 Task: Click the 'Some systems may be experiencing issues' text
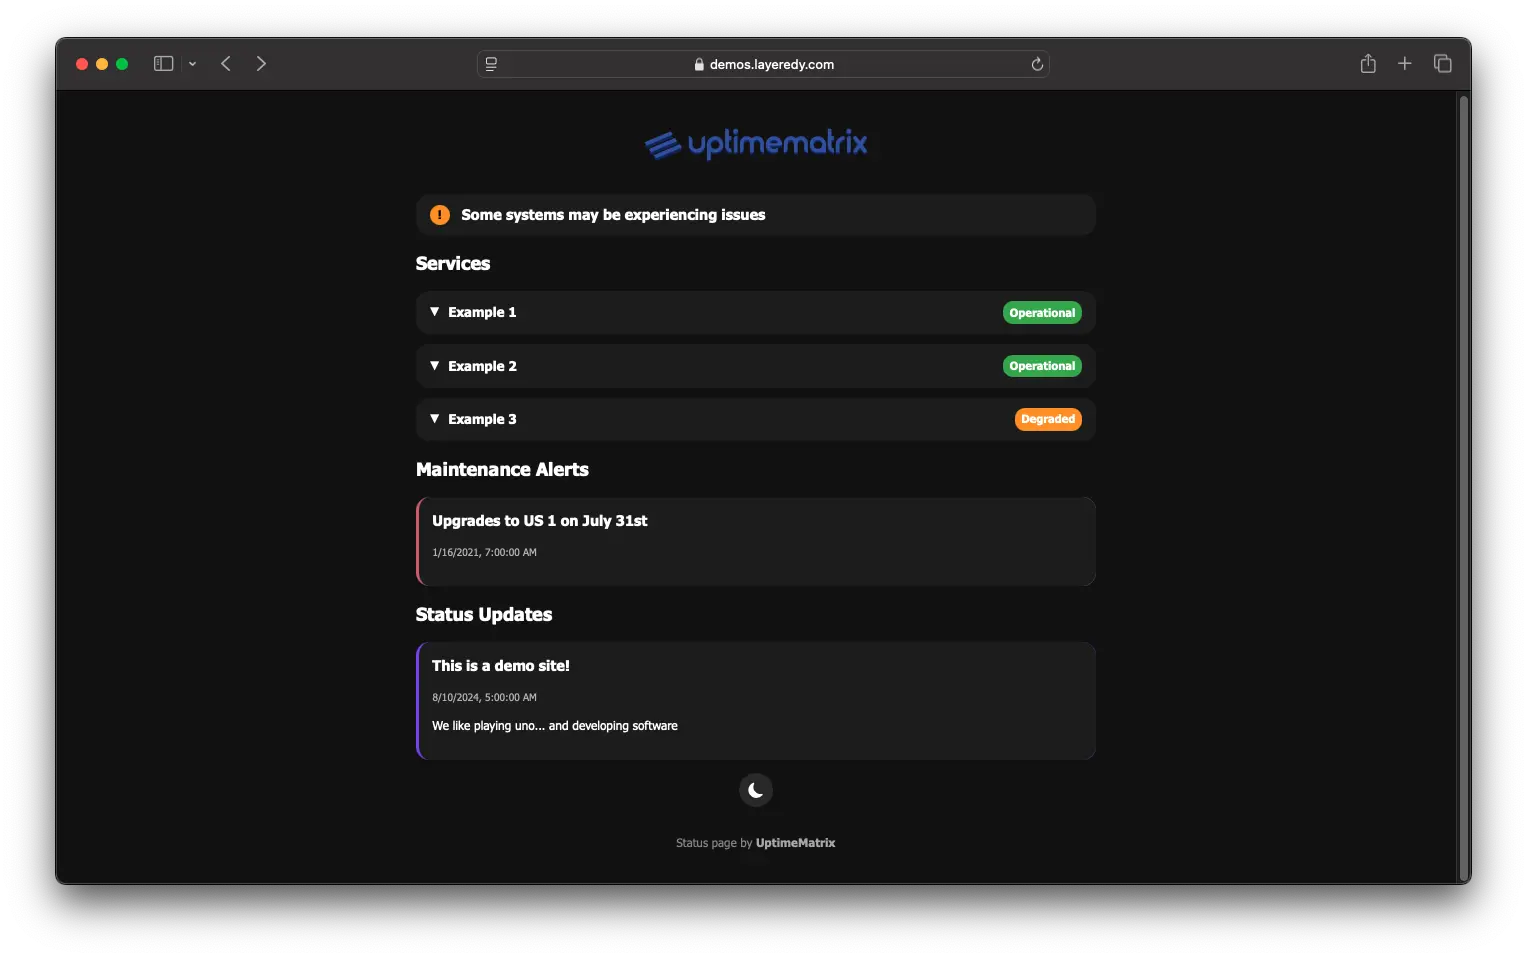point(613,215)
